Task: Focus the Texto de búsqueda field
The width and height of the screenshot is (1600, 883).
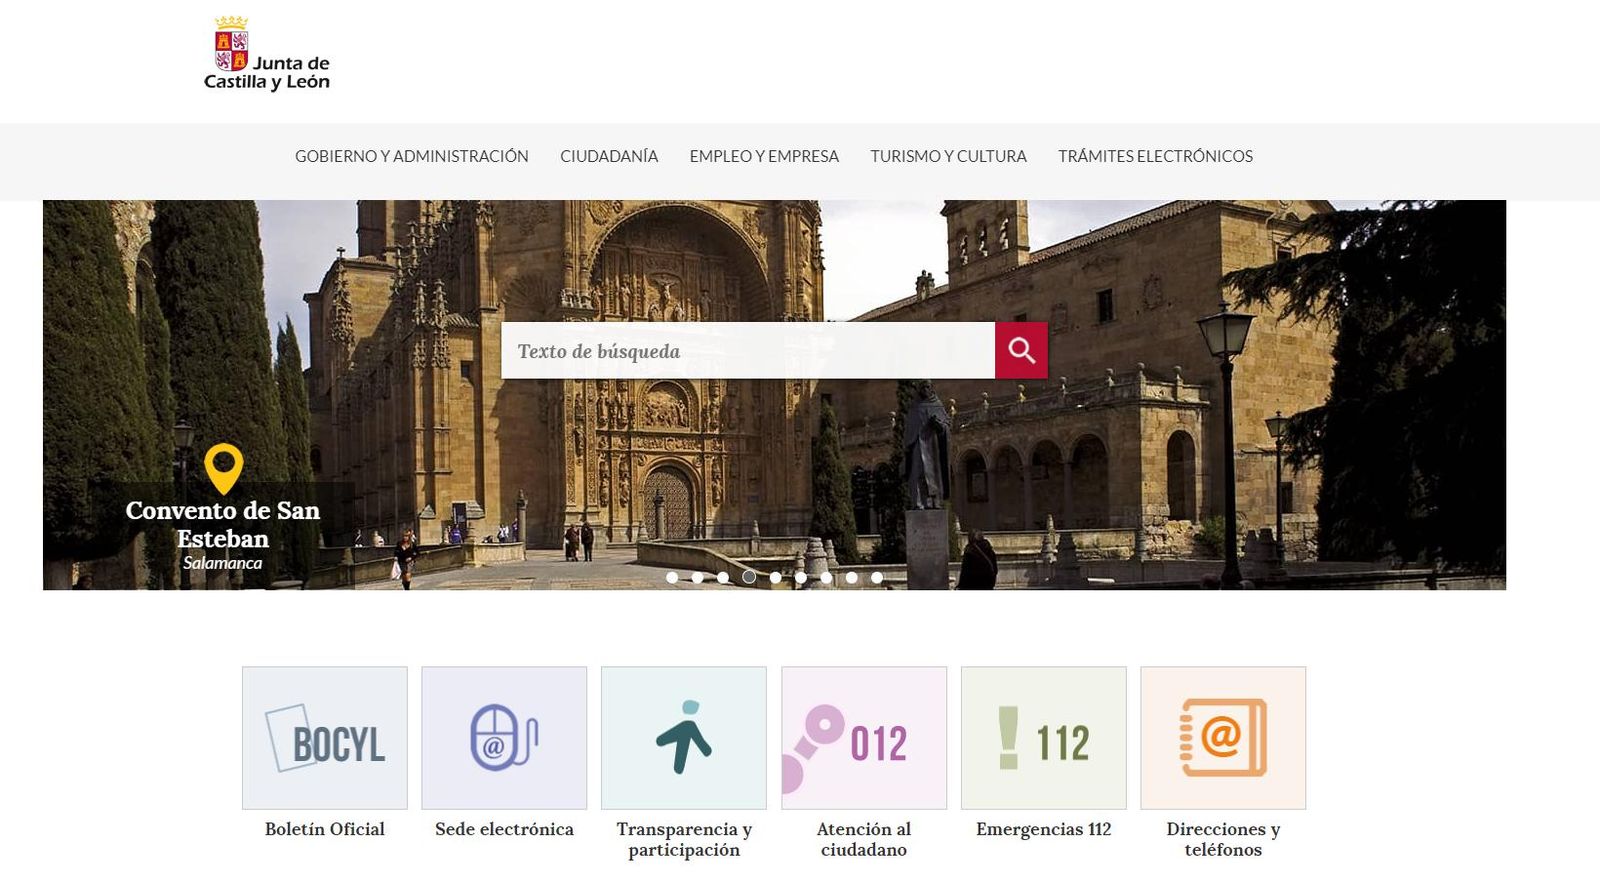Action: pyautogui.click(x=748, y=350)
